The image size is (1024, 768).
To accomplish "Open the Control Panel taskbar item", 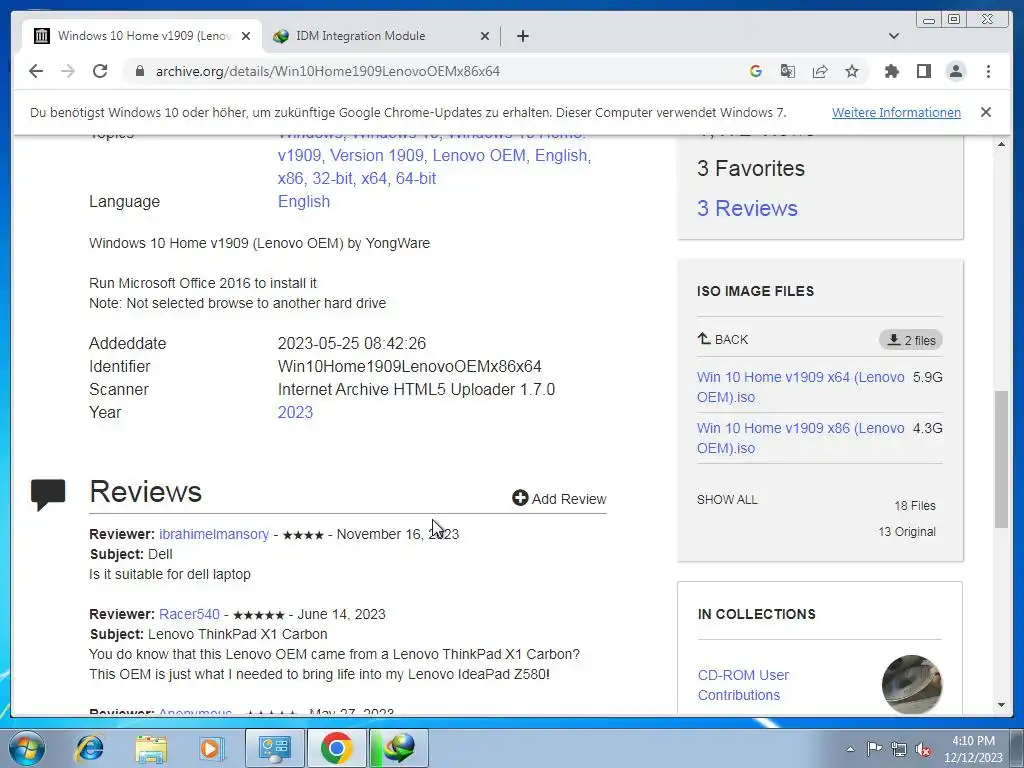I will click(x=274, y=748).
